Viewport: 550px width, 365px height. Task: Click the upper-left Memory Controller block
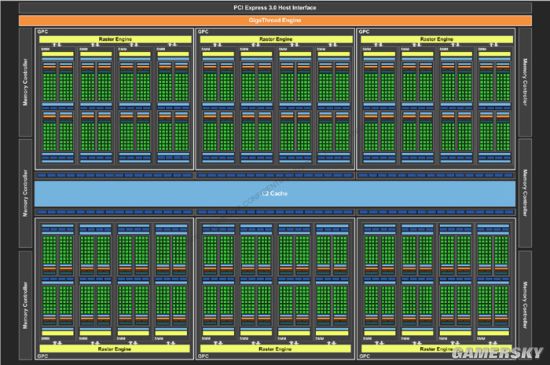25,82
